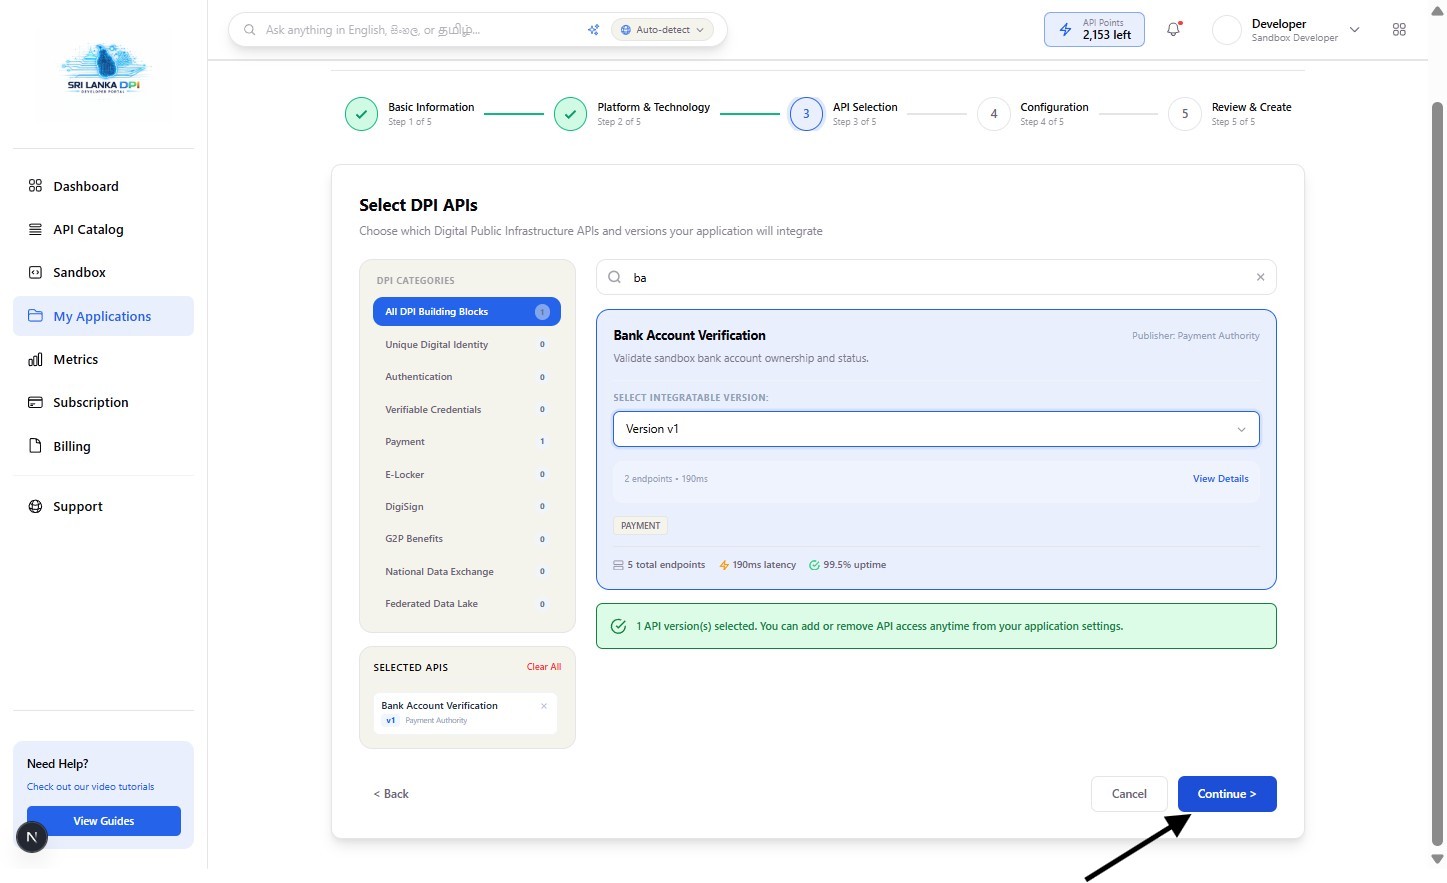The image size is (1447, 883).
Task: Open the Sandbox page
Action: [103, 272]
